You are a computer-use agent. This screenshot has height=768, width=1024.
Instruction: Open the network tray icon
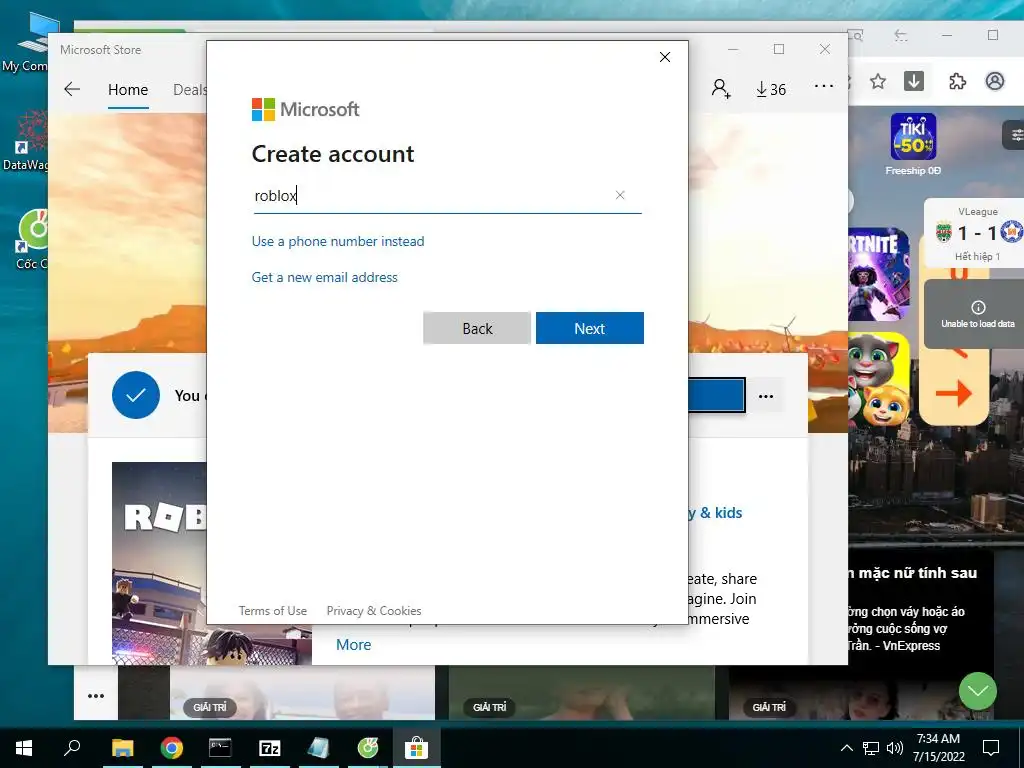871,748
